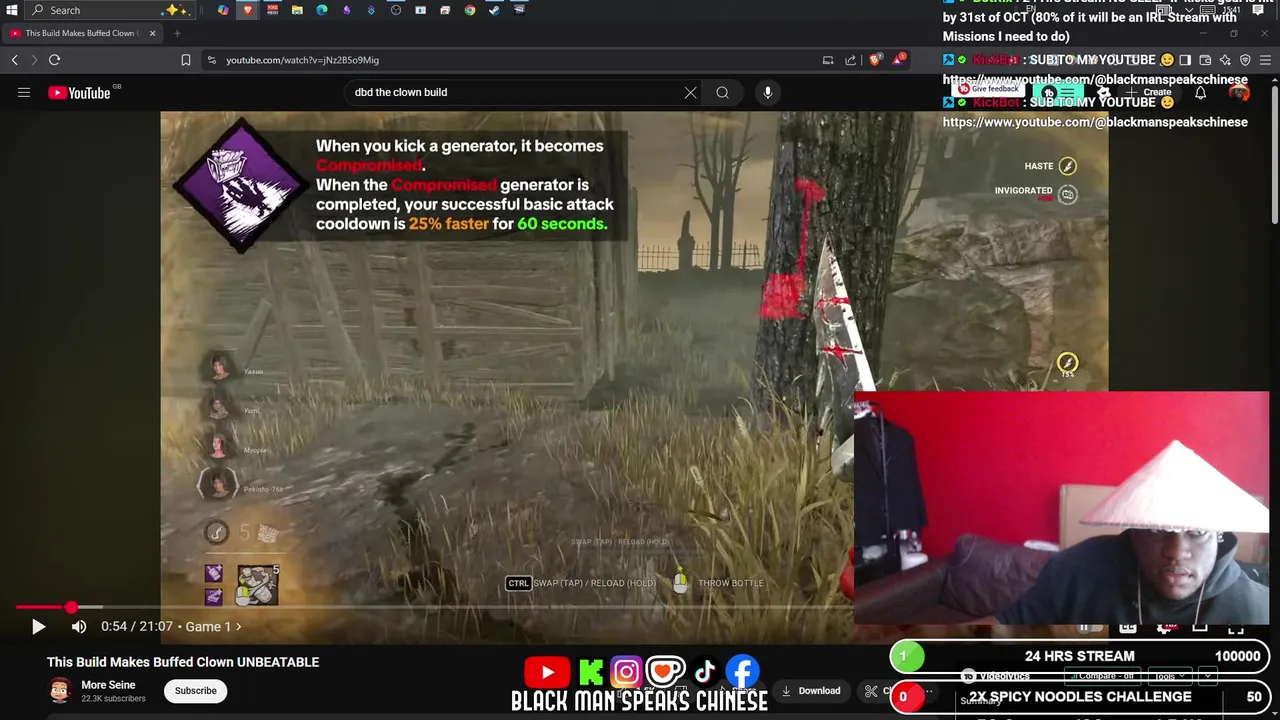The height and width of the screenshot is (720, 1280).
Task: Open the More Seine channel avatar
Action: click(x=60, y=690)
